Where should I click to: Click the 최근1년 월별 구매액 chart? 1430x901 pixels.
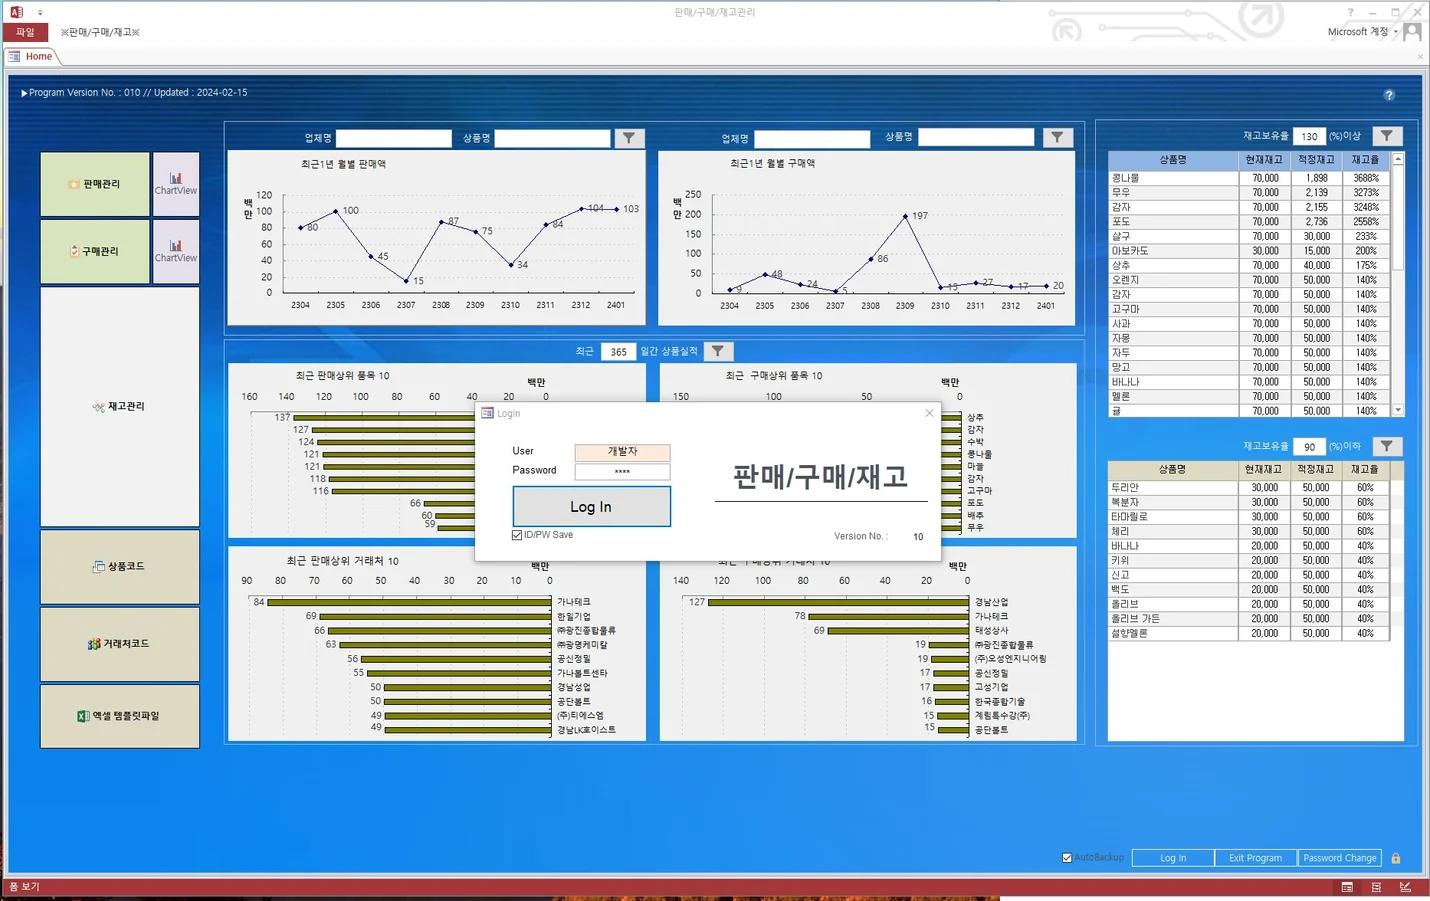point(866,238)
